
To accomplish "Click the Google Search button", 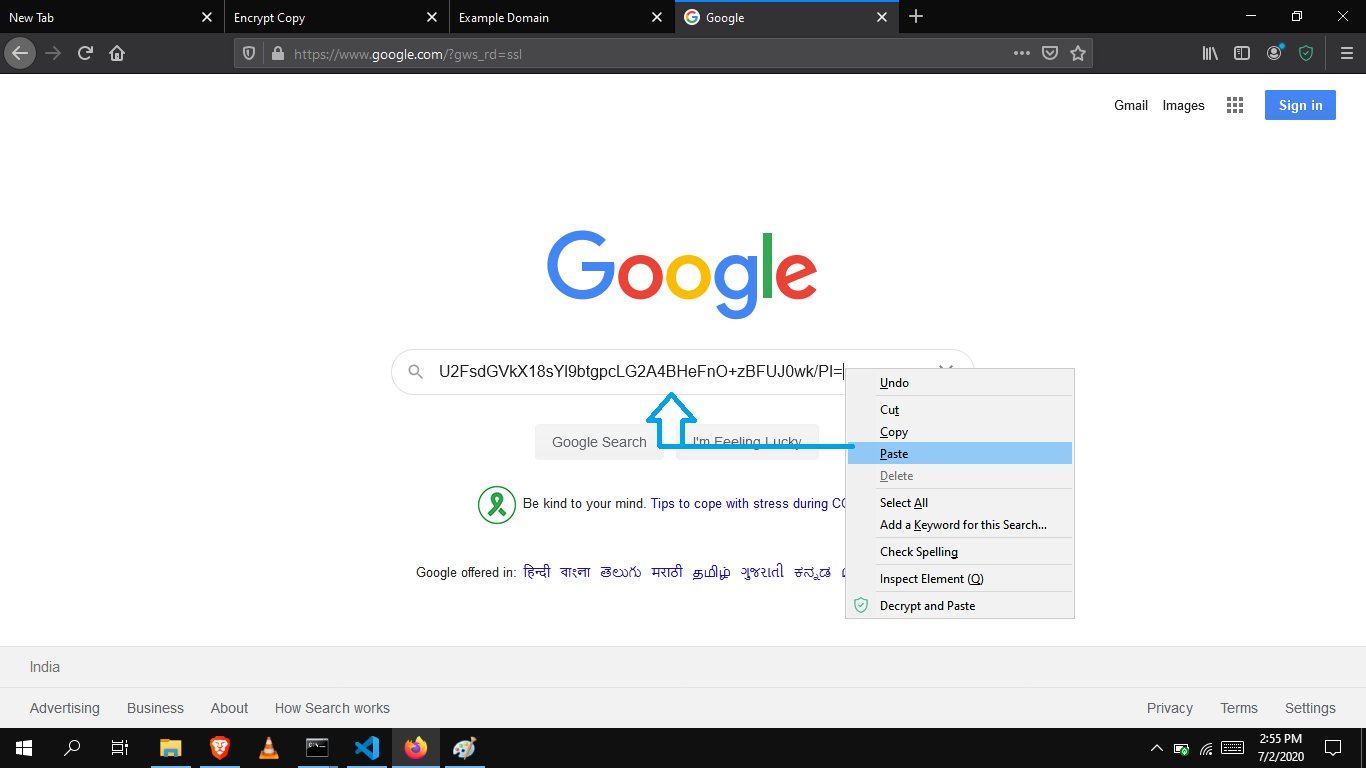I will 599,442.
